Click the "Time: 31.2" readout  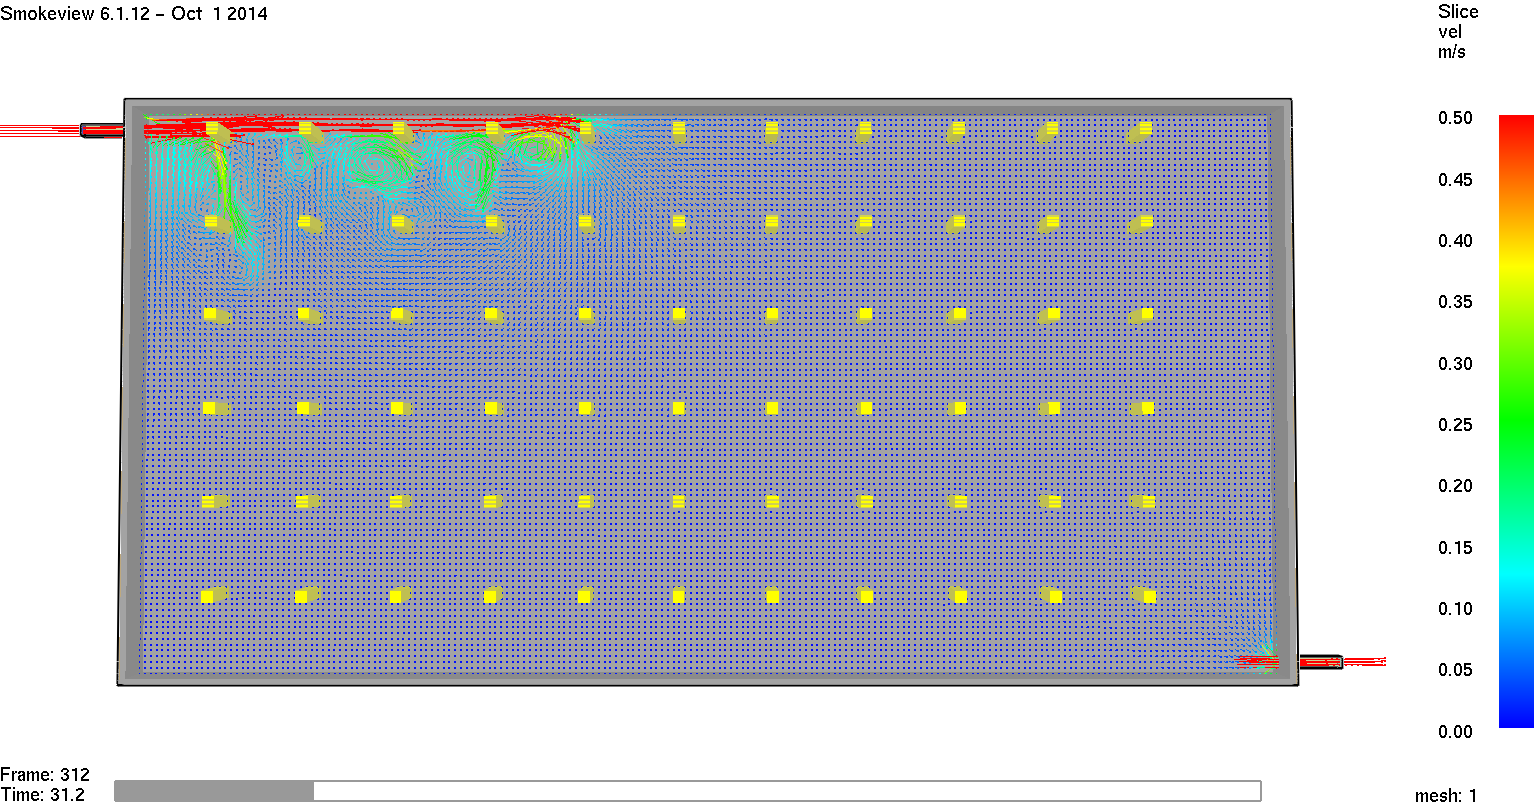[43, 795]
